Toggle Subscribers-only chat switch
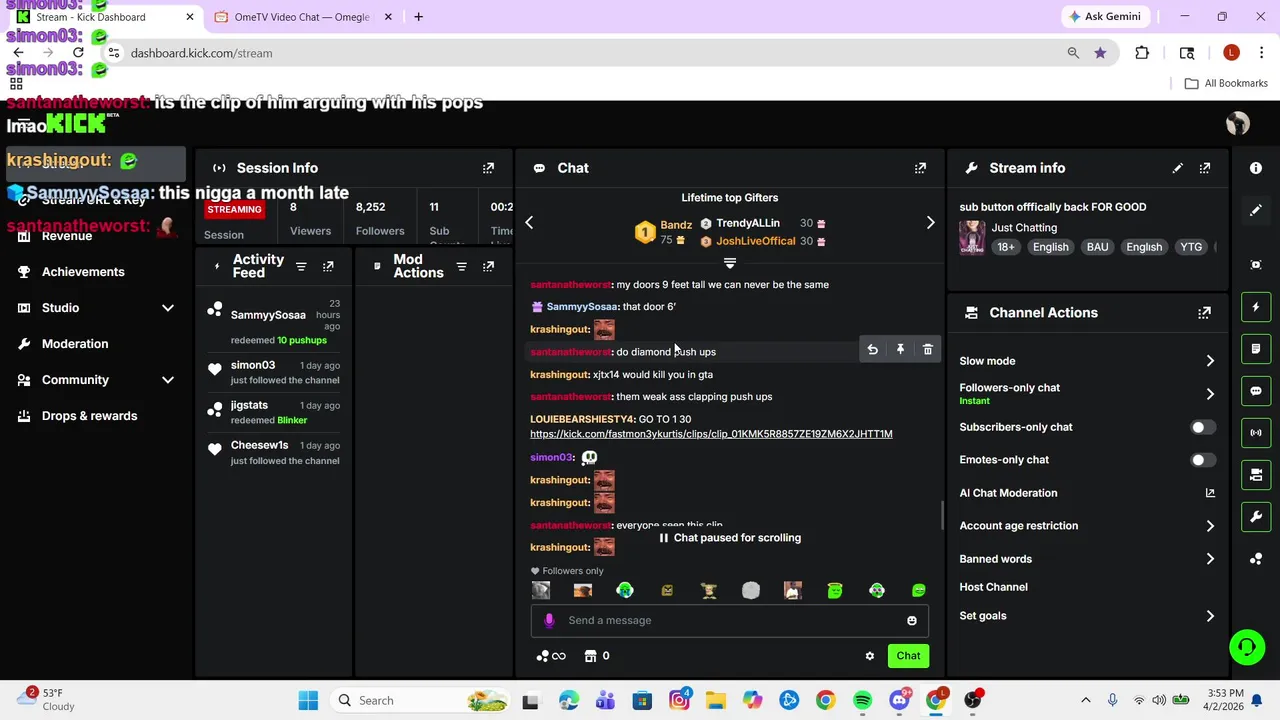Image resolution: width=1280 pixels, height=720 pixels. point(1203,427)
